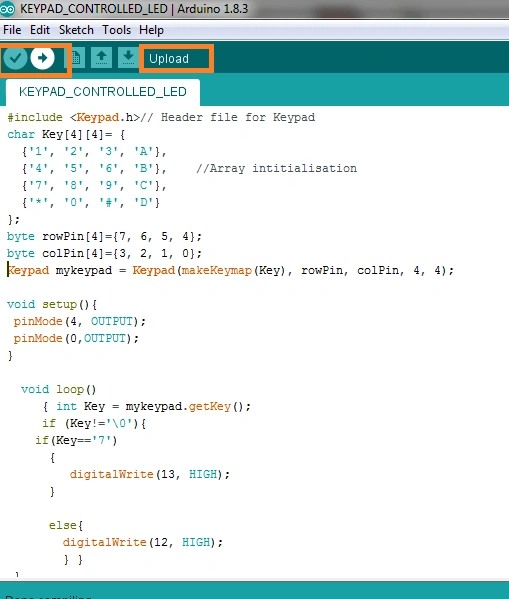Select the KEYPAD_CONTROLLED_LED tab
The image size is (509, 599).
(103, 92)
